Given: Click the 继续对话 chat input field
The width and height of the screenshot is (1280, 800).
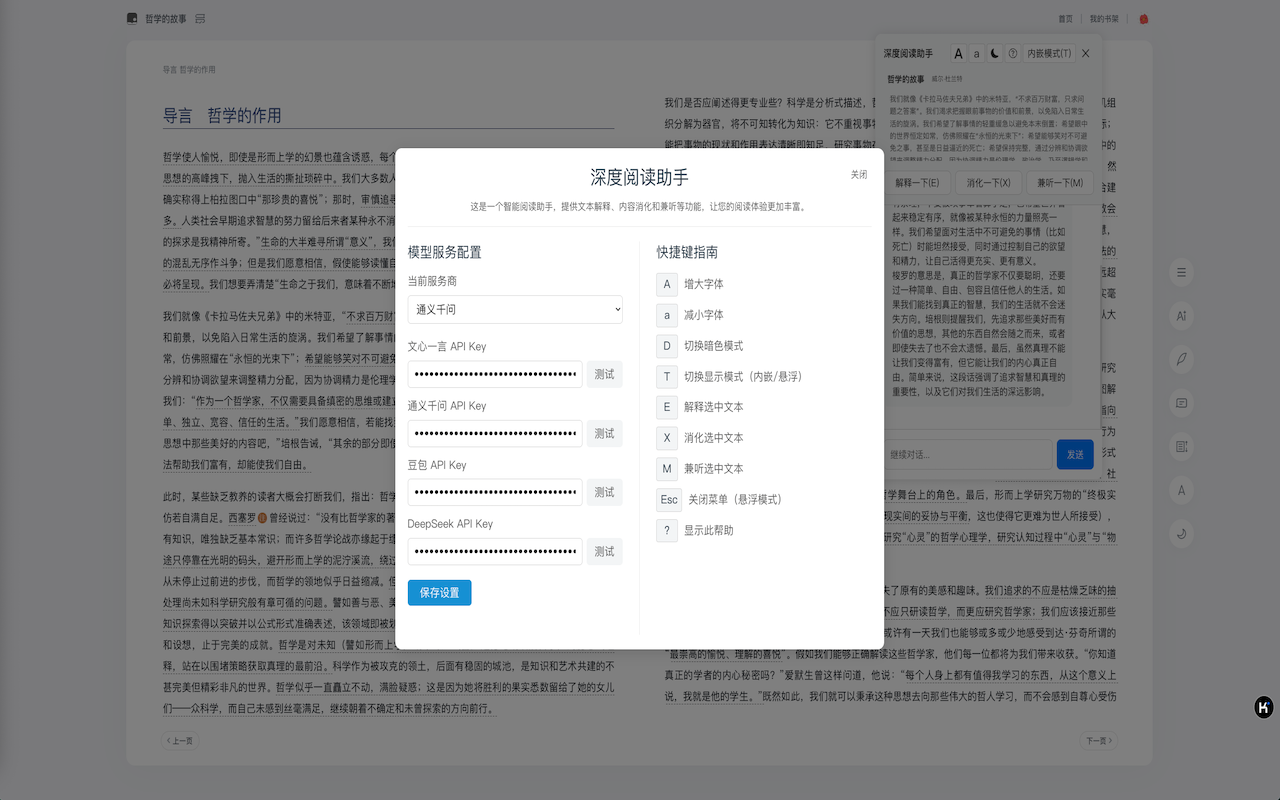Looking at the screenshot, I should click(968, 455).
